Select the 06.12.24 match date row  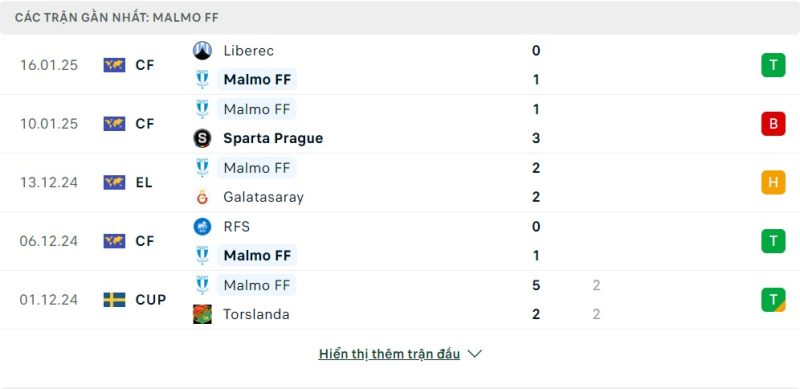[400, 241]
